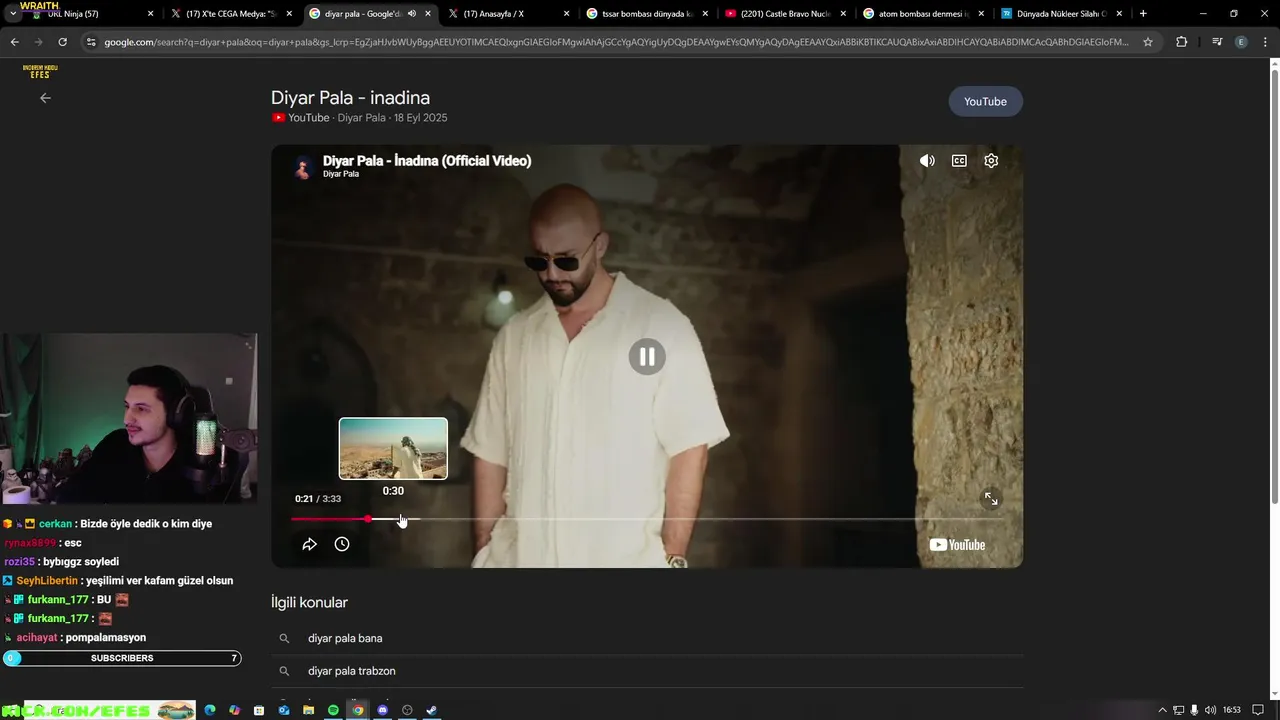Switch to X'te CEGA Medya tab

(x=230, y=14)
